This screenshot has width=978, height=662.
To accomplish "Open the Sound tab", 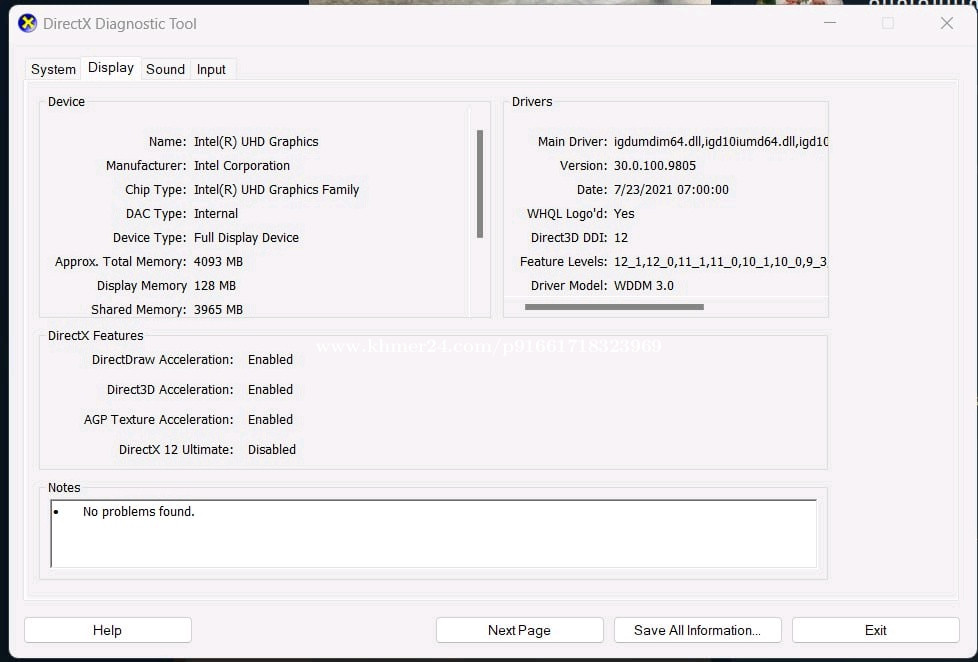I will [165, 69].
